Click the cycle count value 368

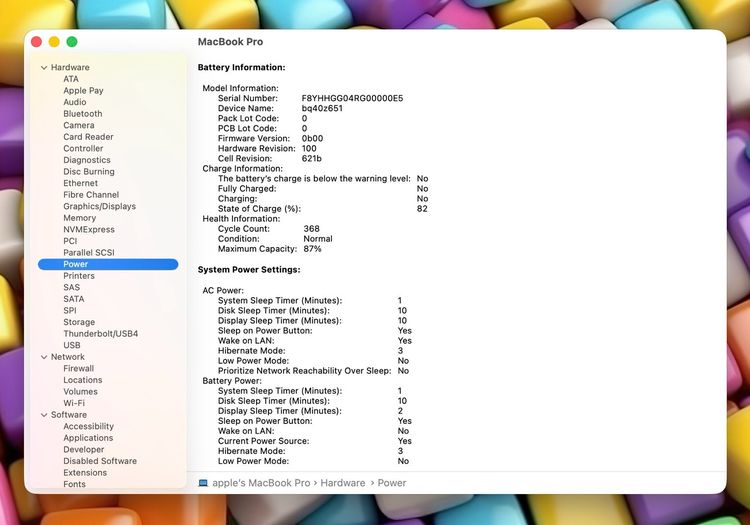tap(311, 229)
